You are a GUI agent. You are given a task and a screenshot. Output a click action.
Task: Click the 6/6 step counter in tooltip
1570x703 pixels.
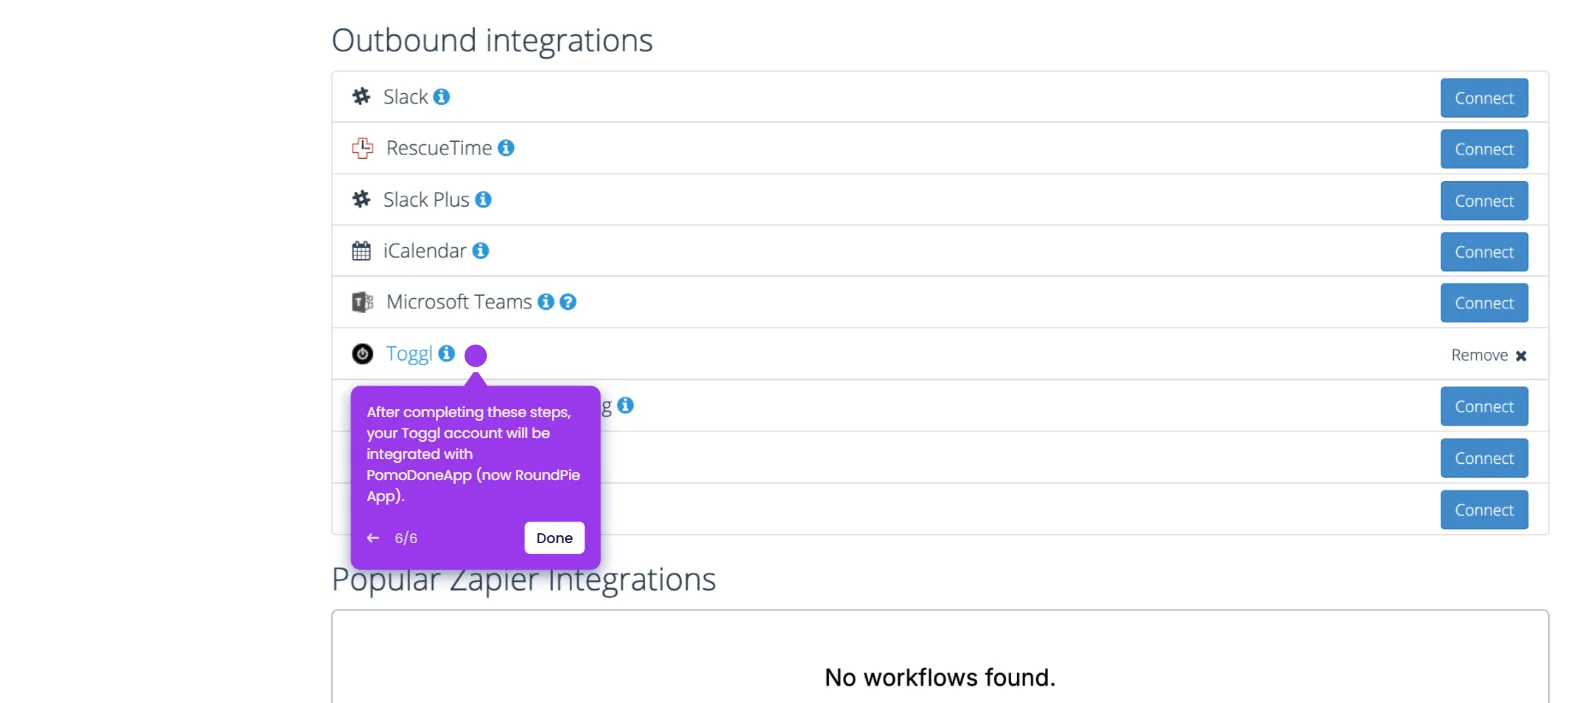click(x=406, y=538)
